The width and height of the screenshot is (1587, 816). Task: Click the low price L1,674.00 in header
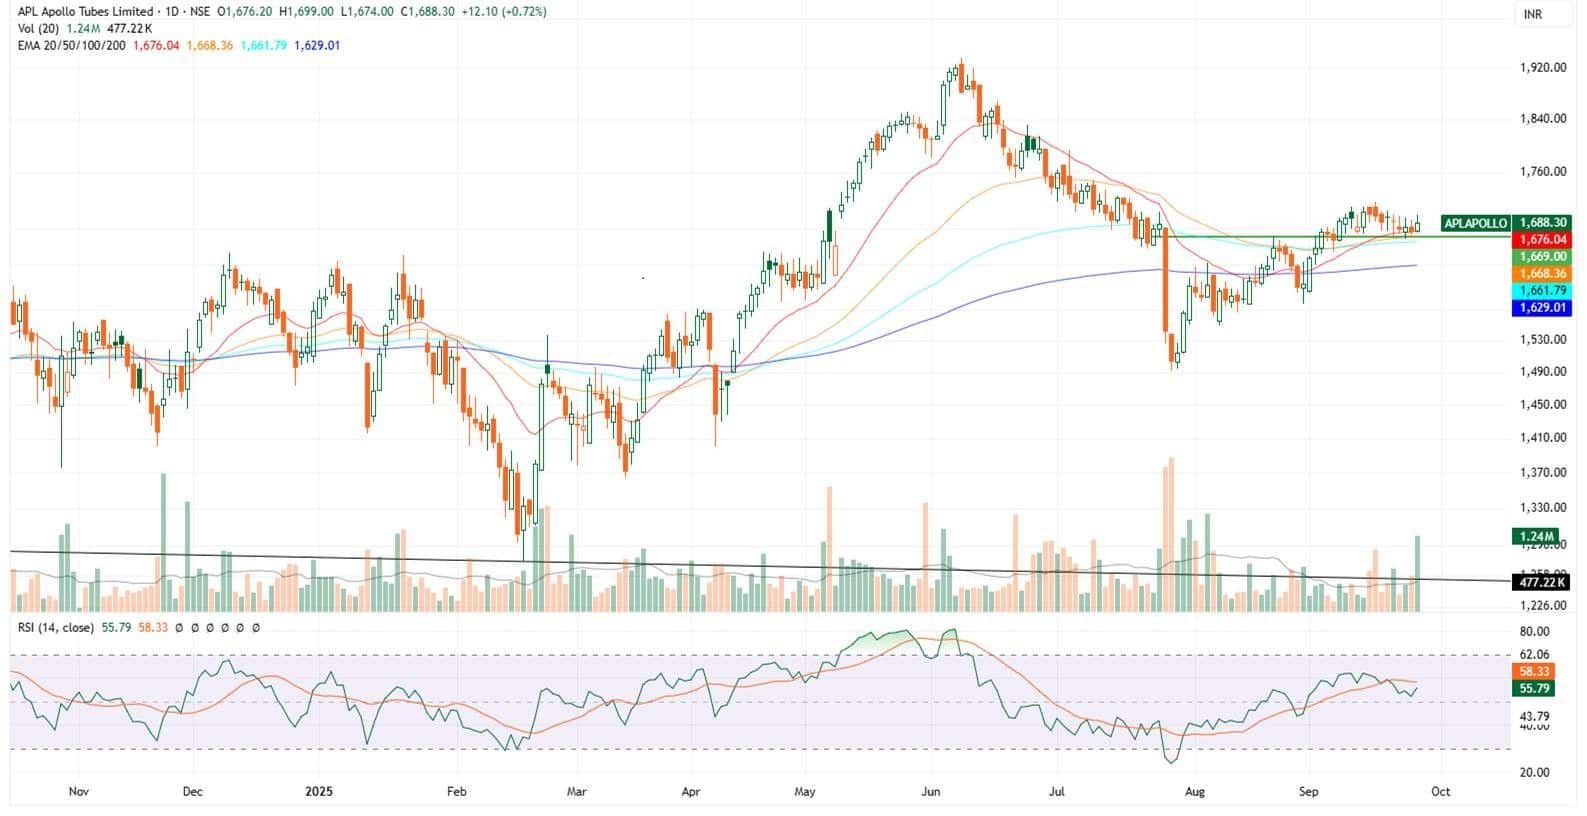pyautogui.click(x=367, y=12)
